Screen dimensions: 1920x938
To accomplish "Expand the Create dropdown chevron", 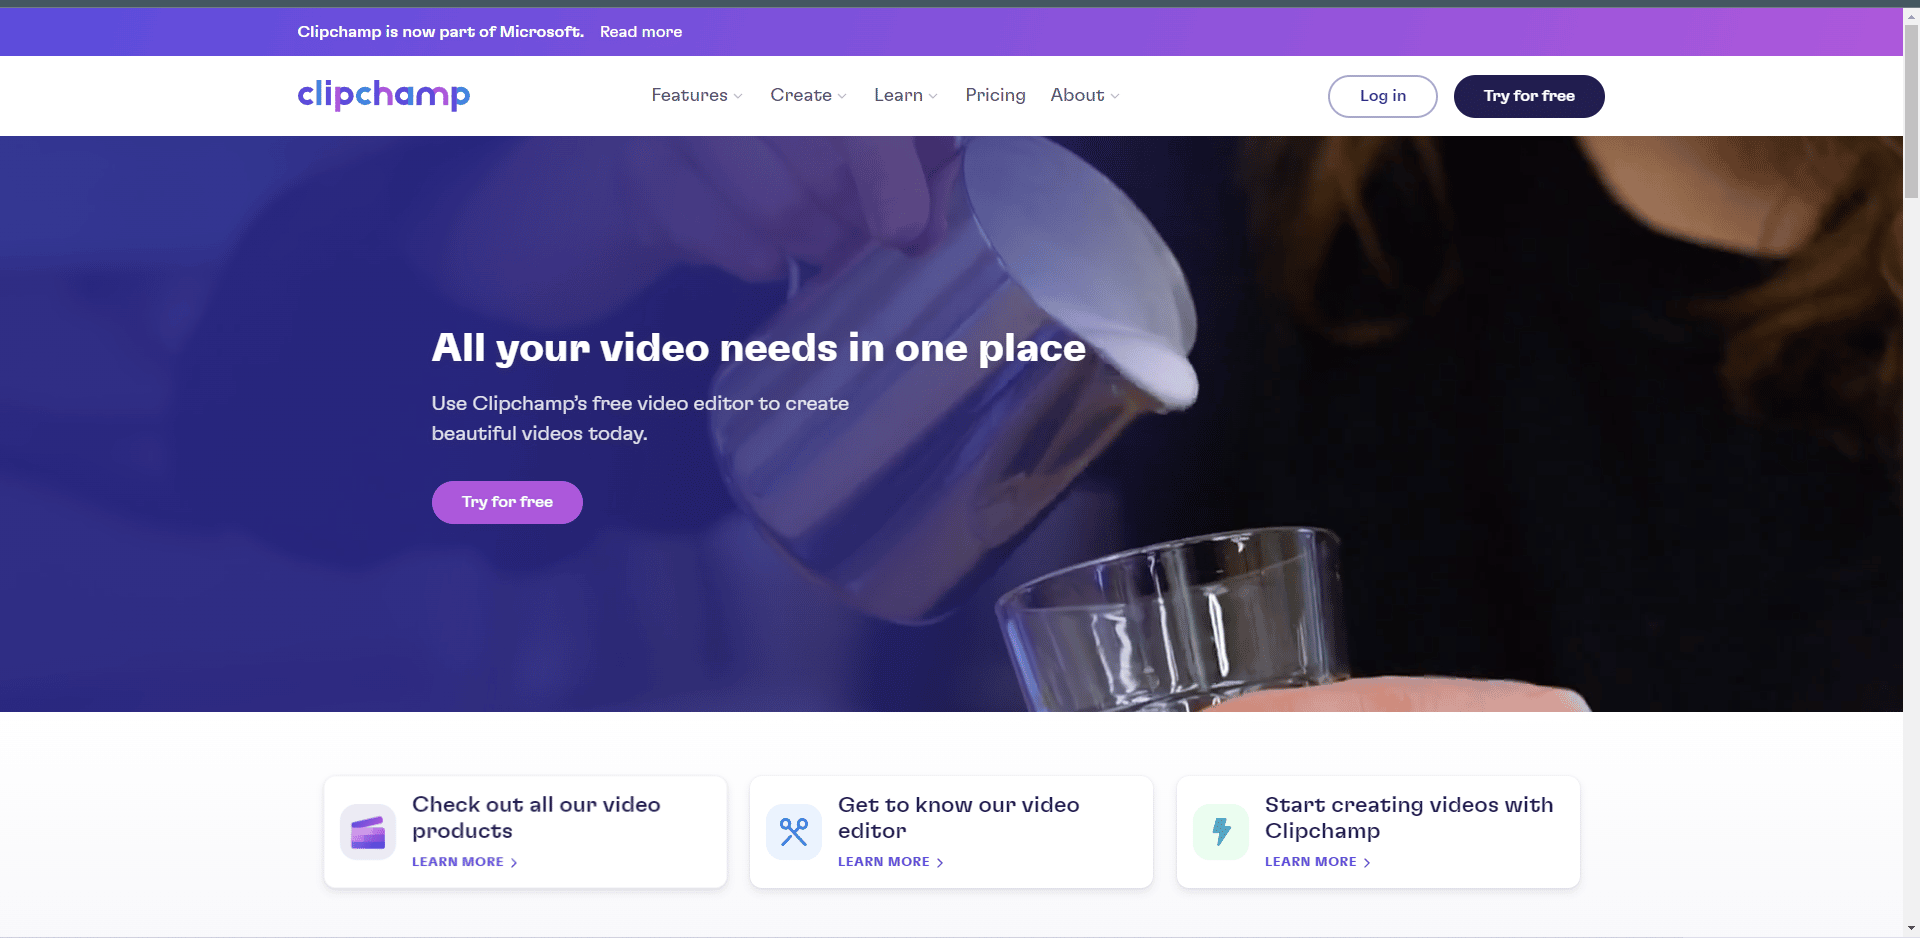I will coord(842,96).
